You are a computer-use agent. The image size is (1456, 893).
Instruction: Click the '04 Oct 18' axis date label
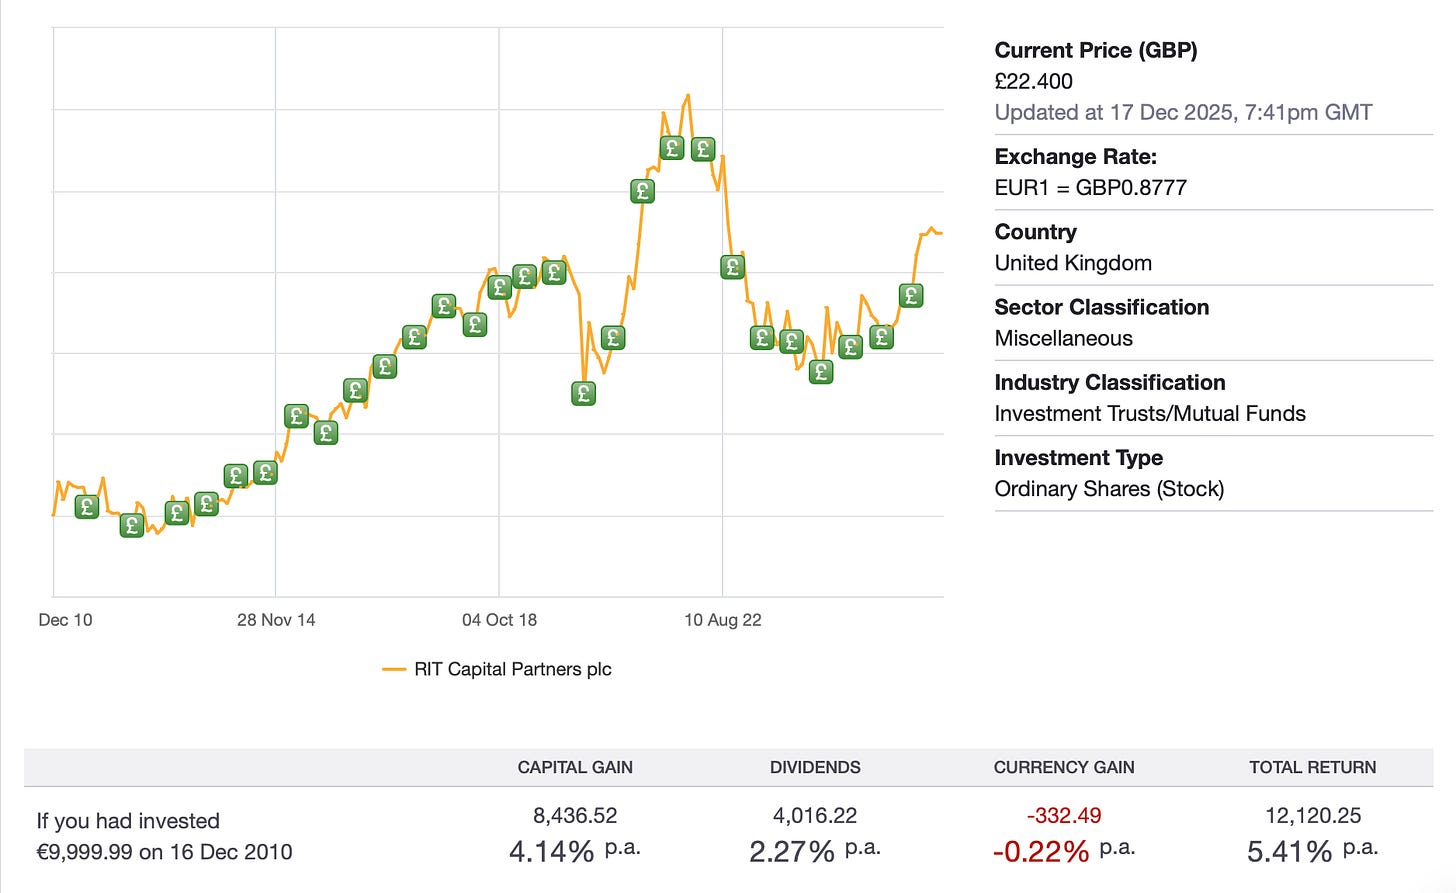click(499, 620)
